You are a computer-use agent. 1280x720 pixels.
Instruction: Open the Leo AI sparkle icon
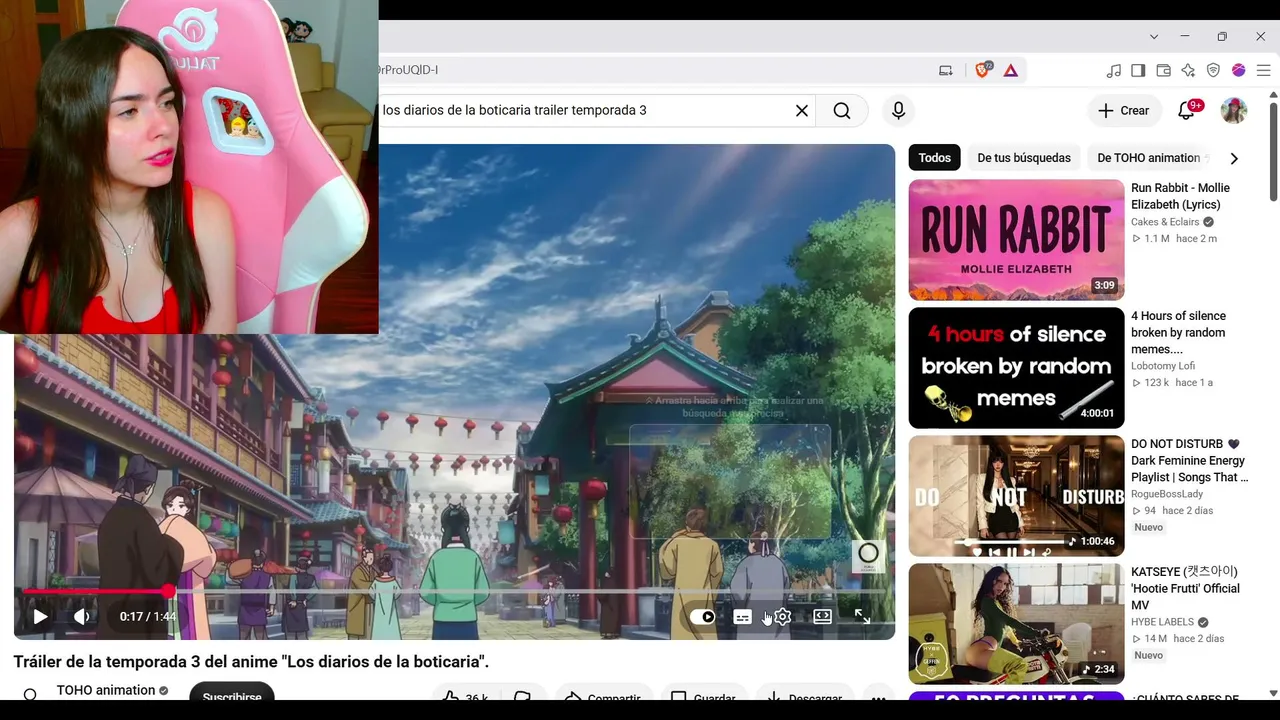pos(1188,70)
